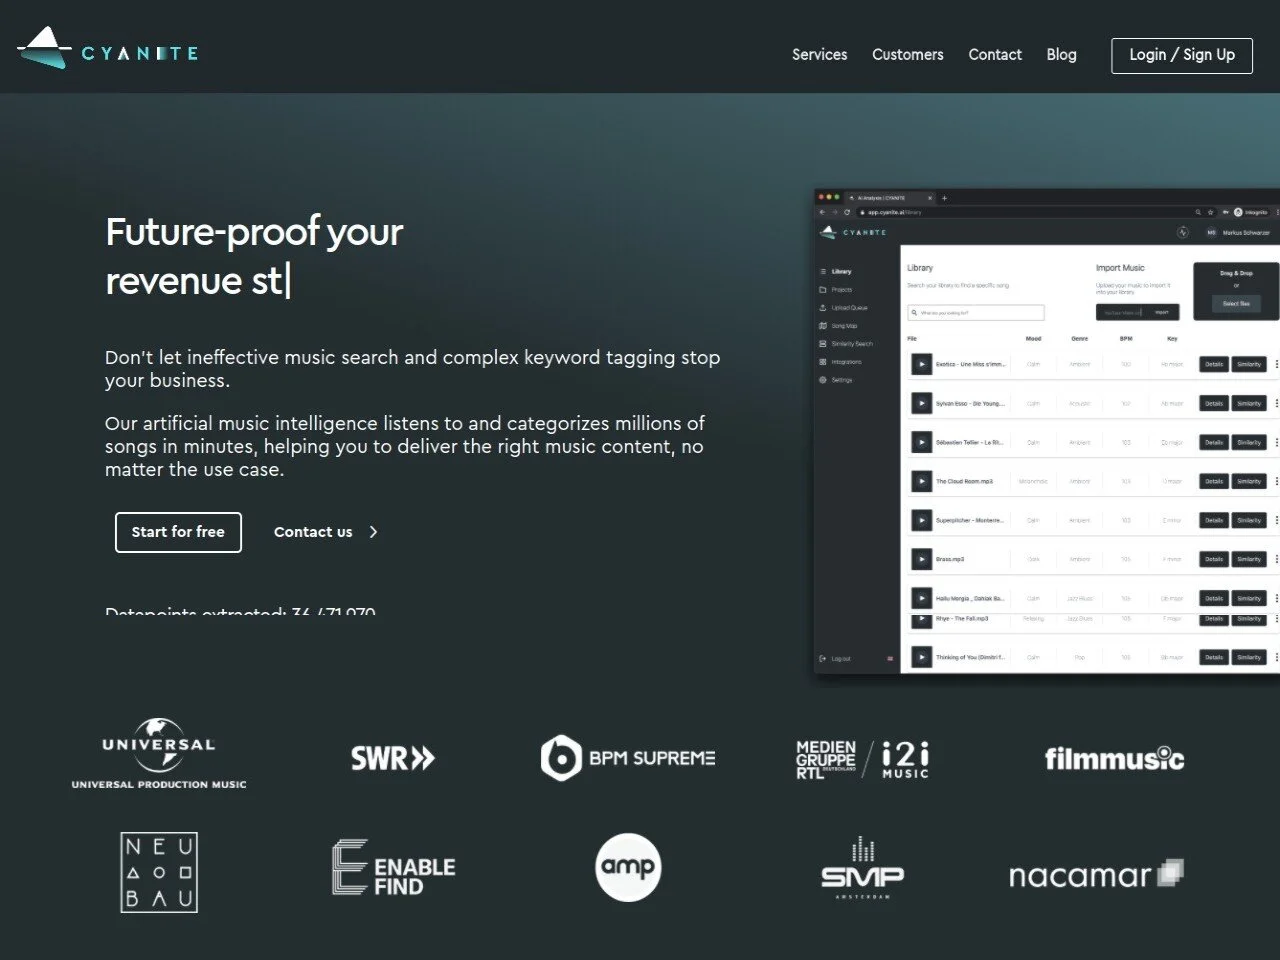Click the browser reload icon in preview
The image size is (1280, 960).
[847, 212]
